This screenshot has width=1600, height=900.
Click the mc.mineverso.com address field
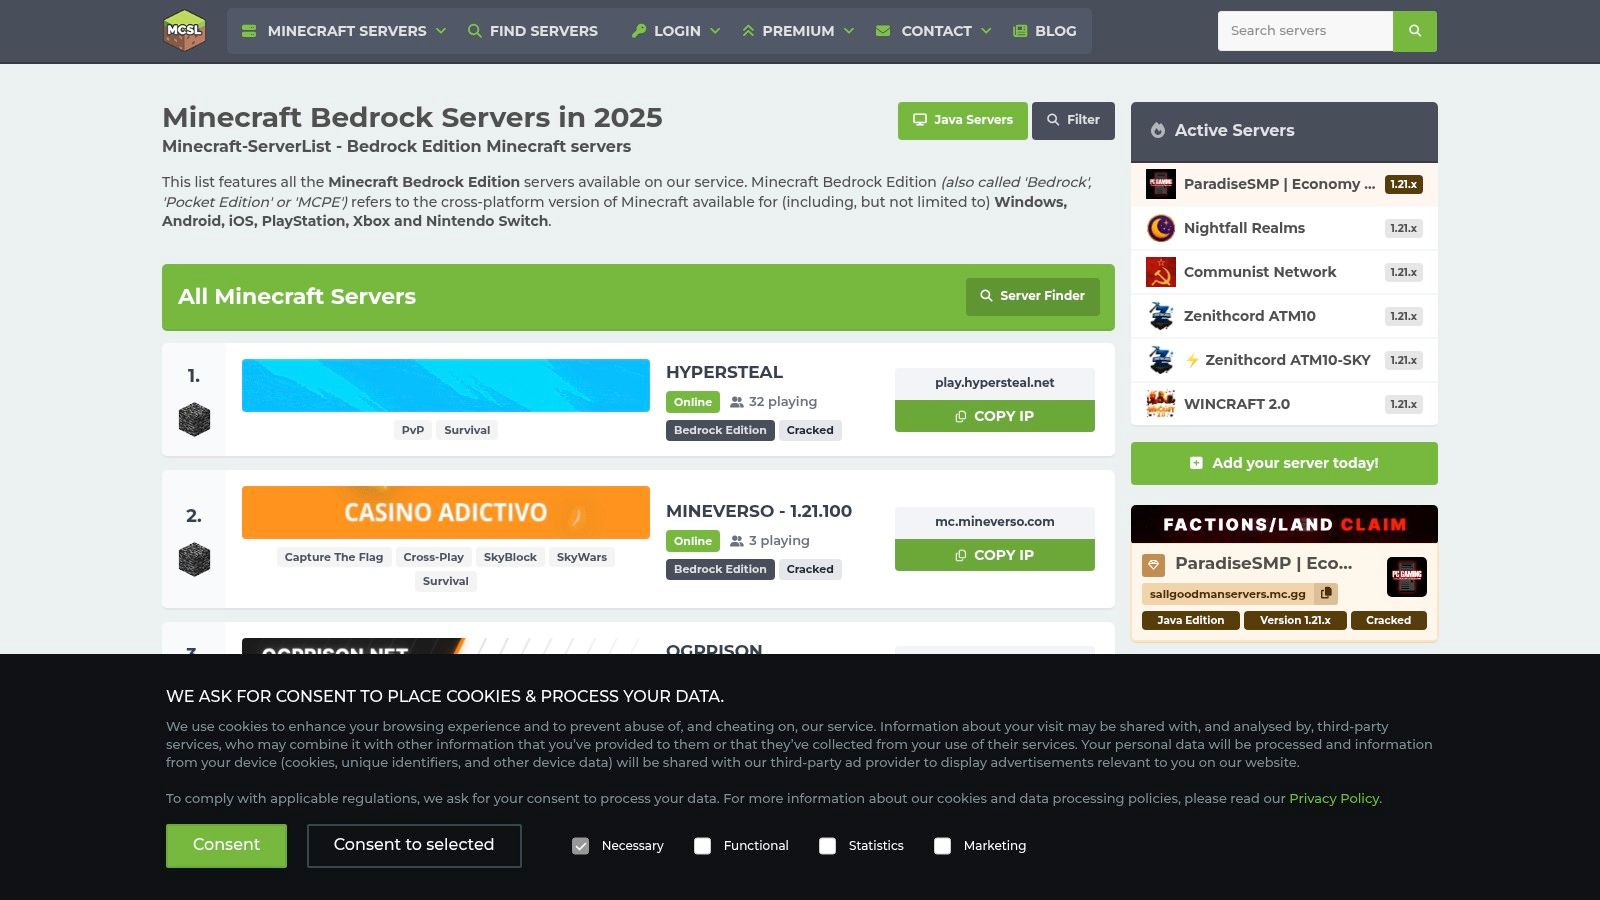tap(995, 522)
